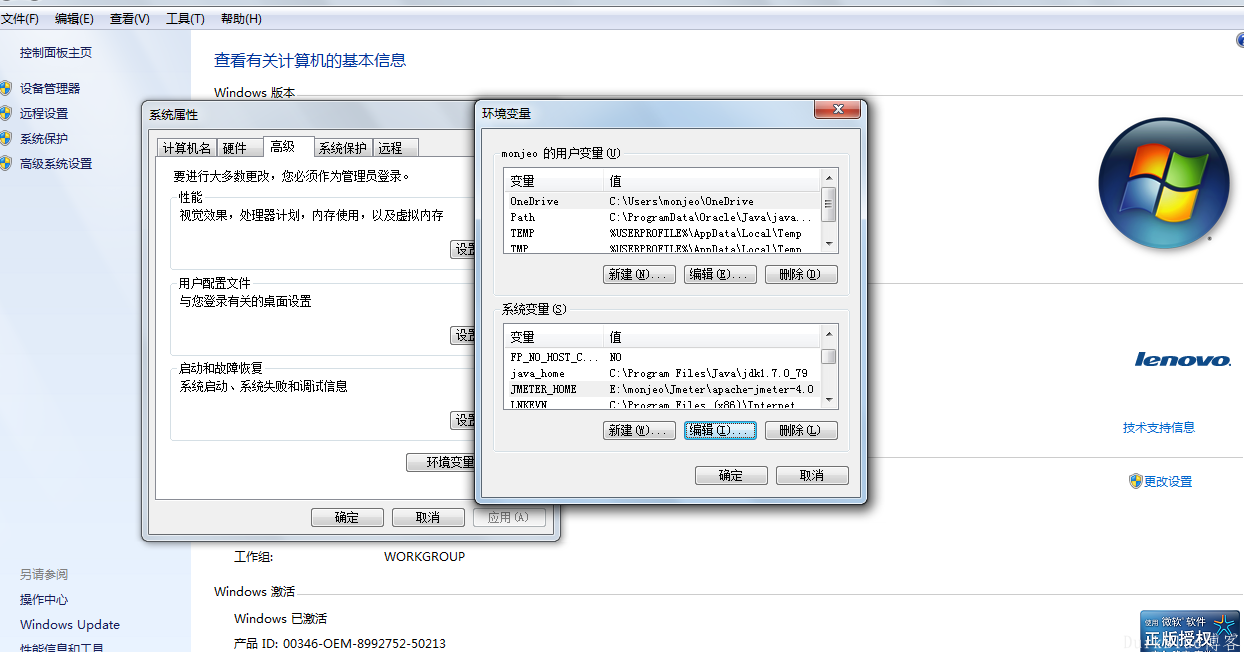This screenshot has width=1244, height=652.
Task: Click 新建 under system variables
Action: pos(640,430)
